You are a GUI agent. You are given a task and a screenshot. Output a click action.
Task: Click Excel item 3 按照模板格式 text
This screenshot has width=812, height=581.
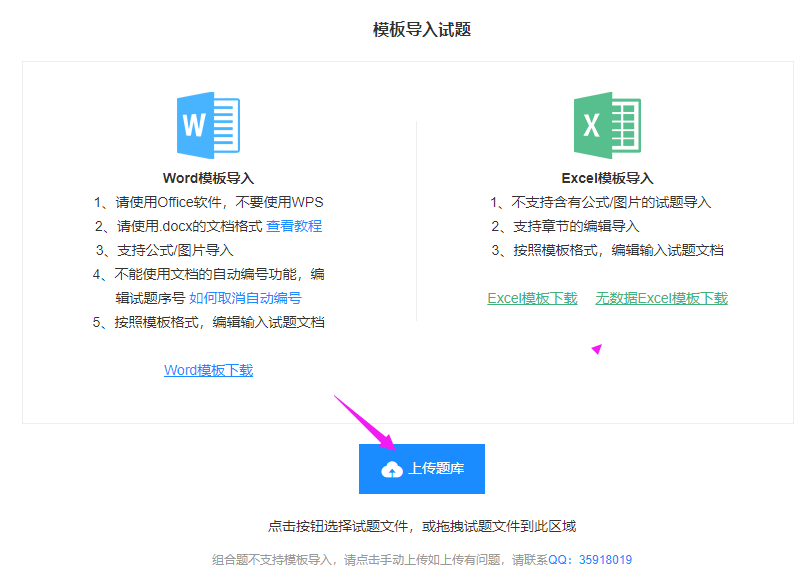click(618, 251)
